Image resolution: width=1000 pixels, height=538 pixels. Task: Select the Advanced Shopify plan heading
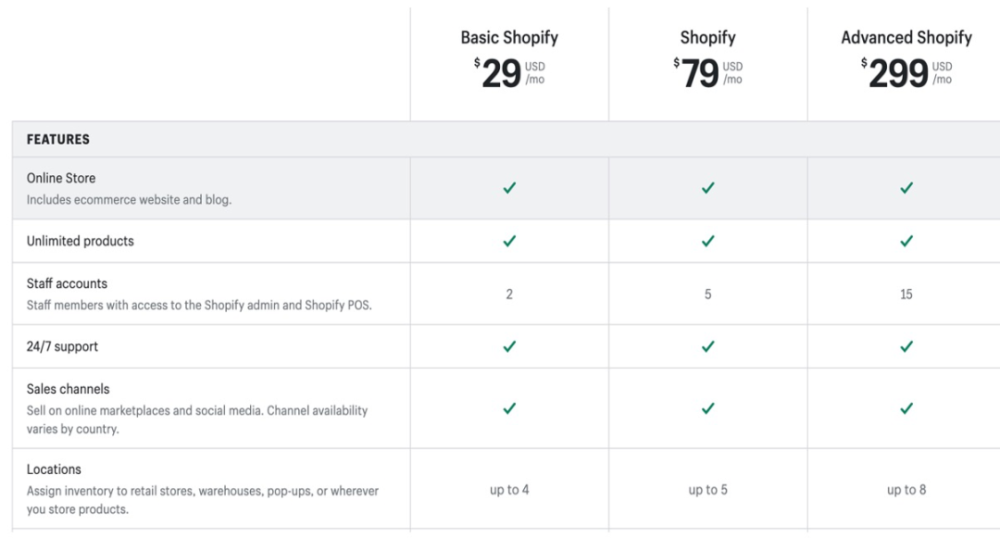click(x=906, y=38)
